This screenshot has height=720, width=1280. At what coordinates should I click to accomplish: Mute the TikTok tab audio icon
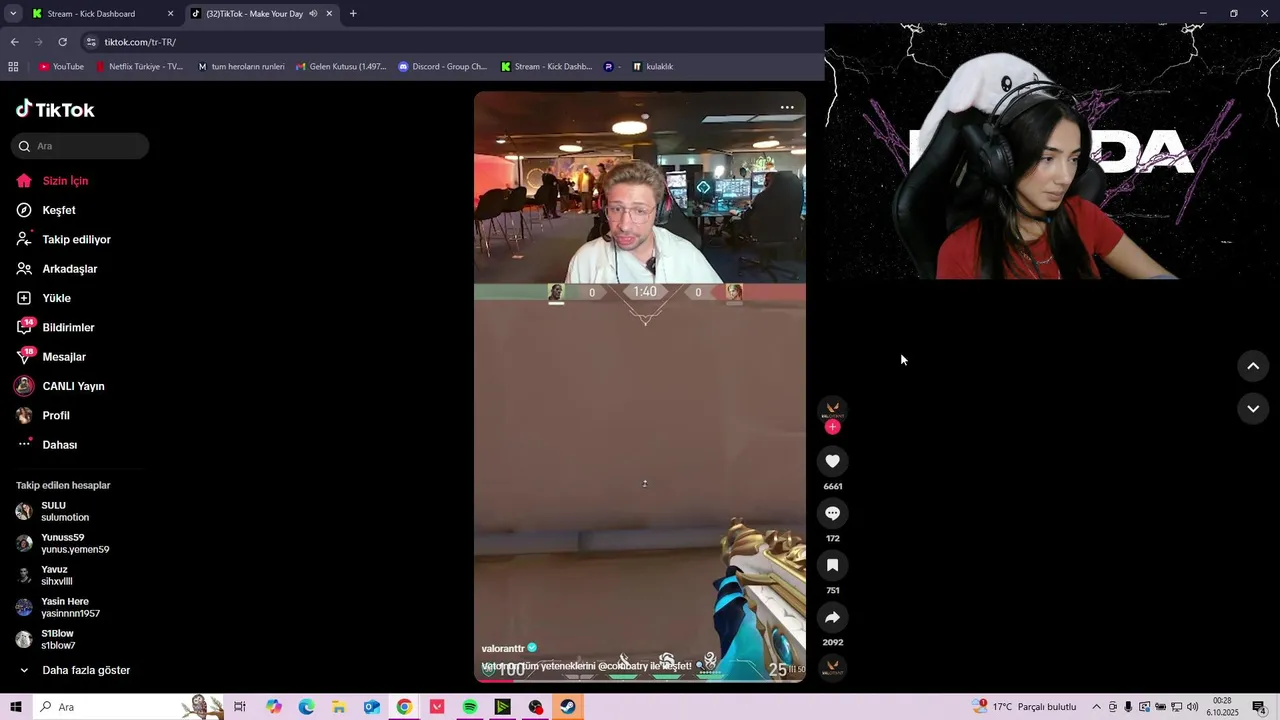pos(313,14)
